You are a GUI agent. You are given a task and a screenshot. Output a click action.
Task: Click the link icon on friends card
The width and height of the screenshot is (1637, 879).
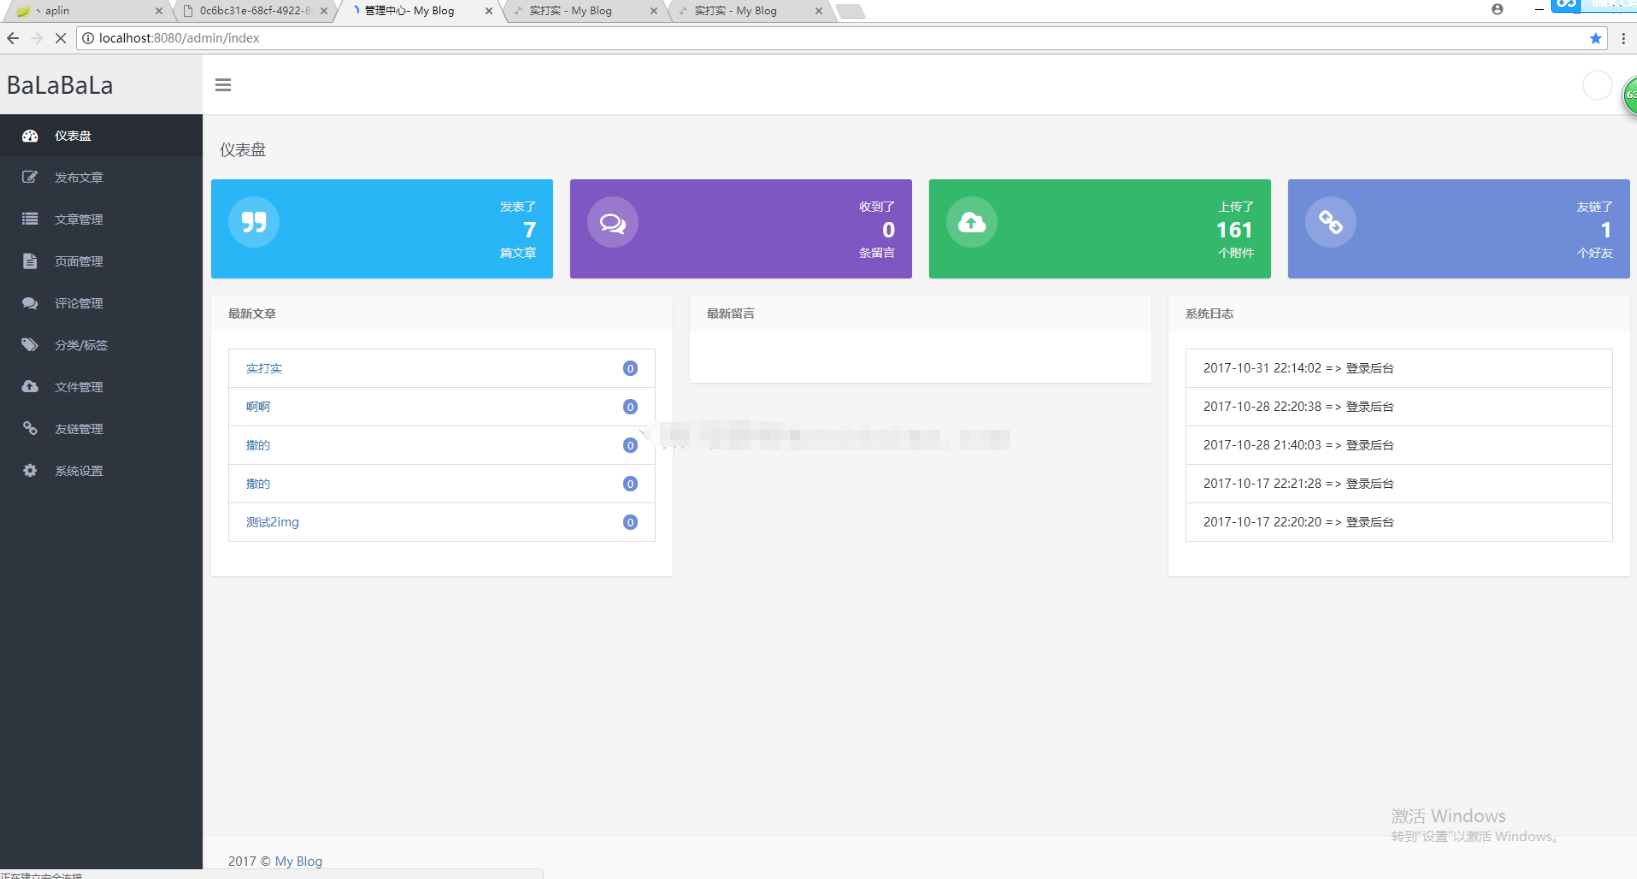point(1331,222)
